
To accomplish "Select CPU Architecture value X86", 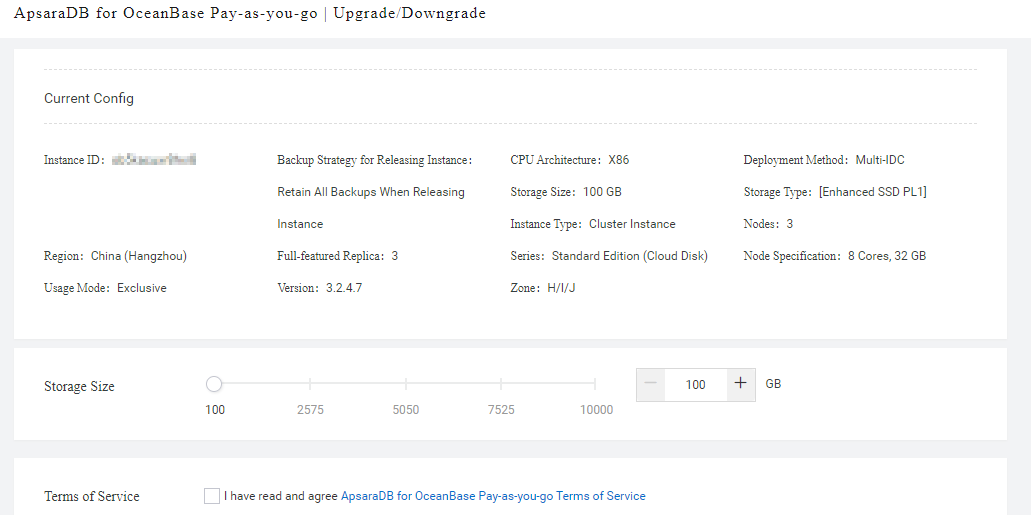I will coord(619,160).
